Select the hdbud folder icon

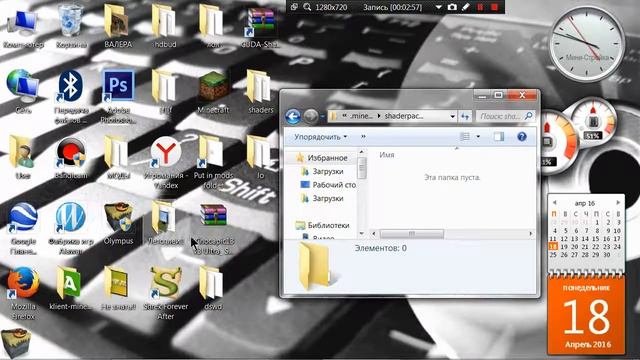[165, 27]
